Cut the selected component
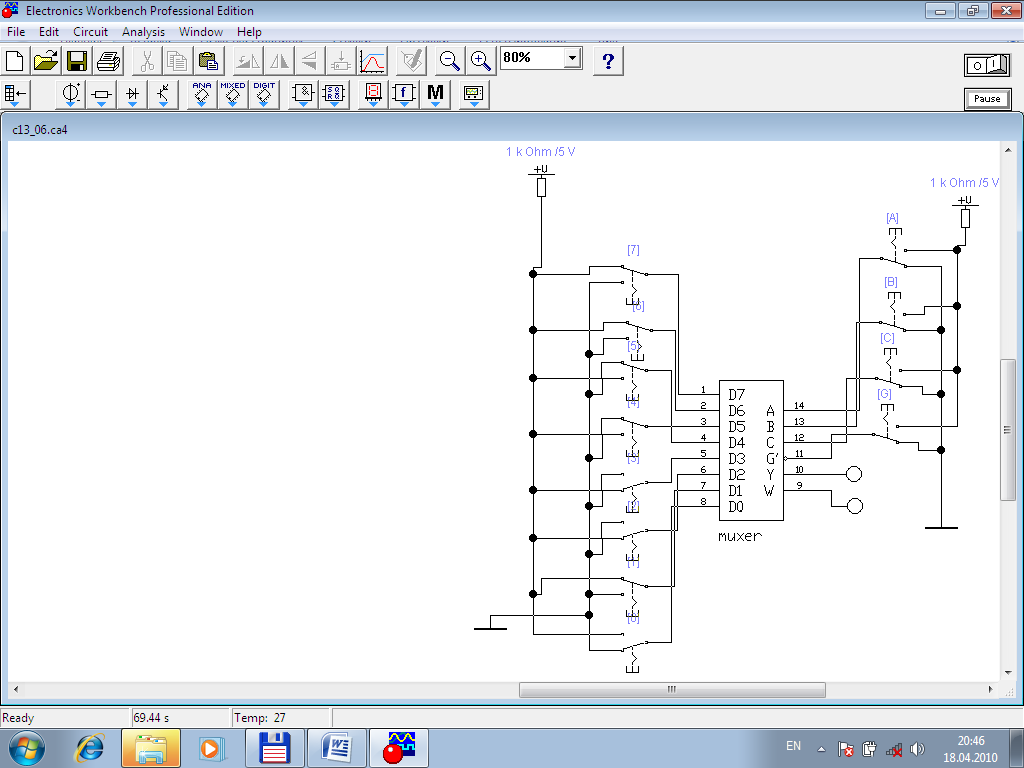 pos(147,61)
